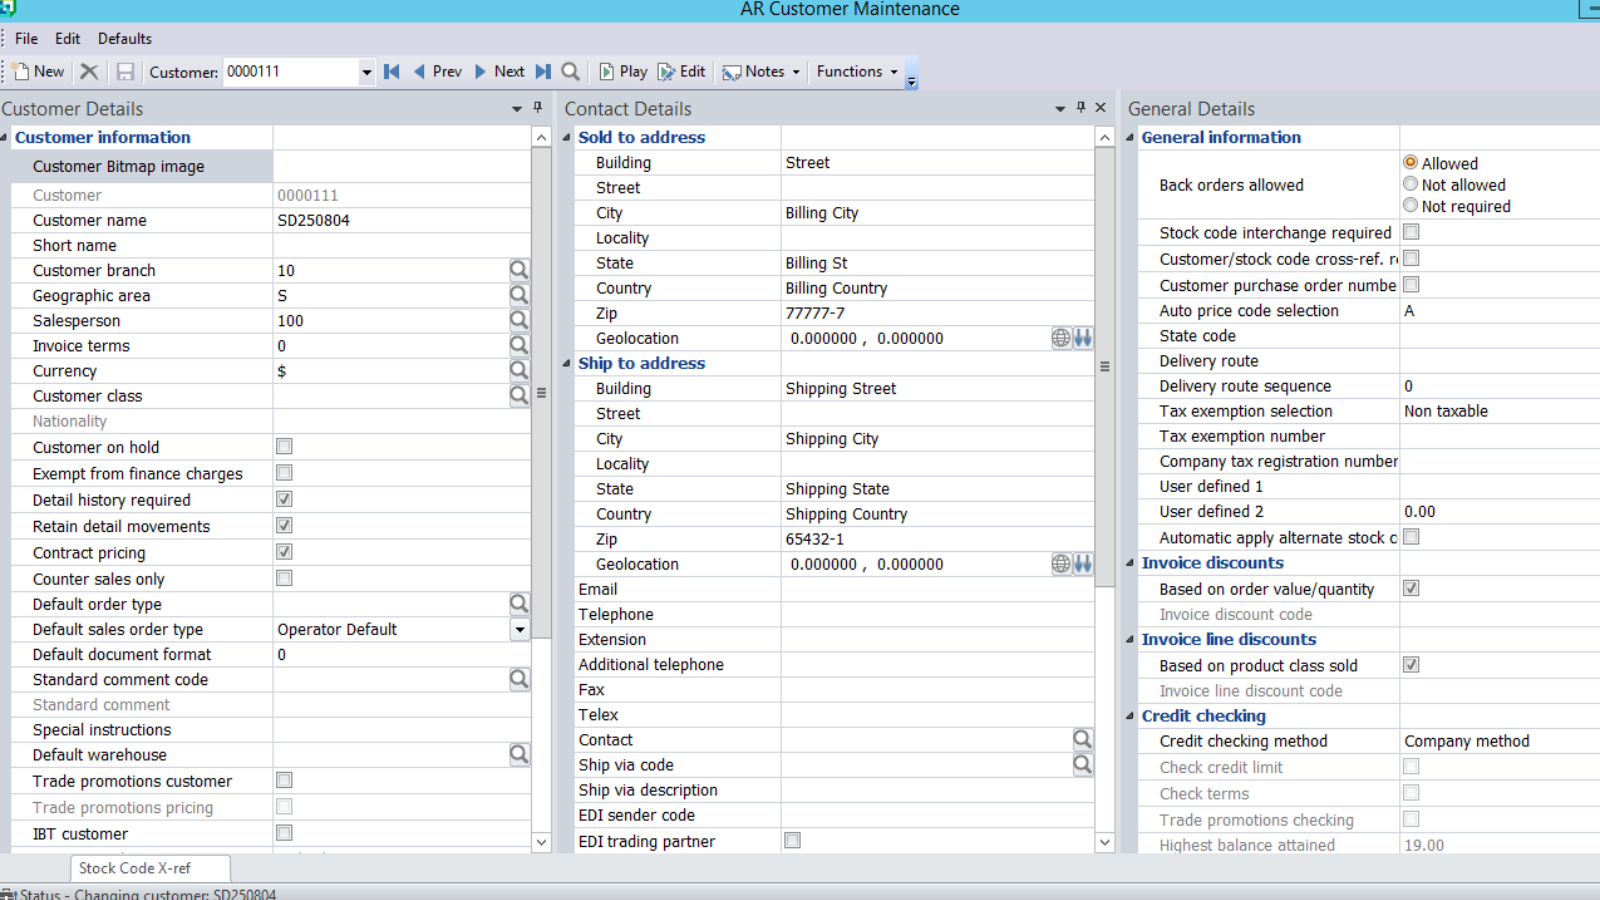Click the Next record button
The image size is (1600, 900).
tap(499, 72)
